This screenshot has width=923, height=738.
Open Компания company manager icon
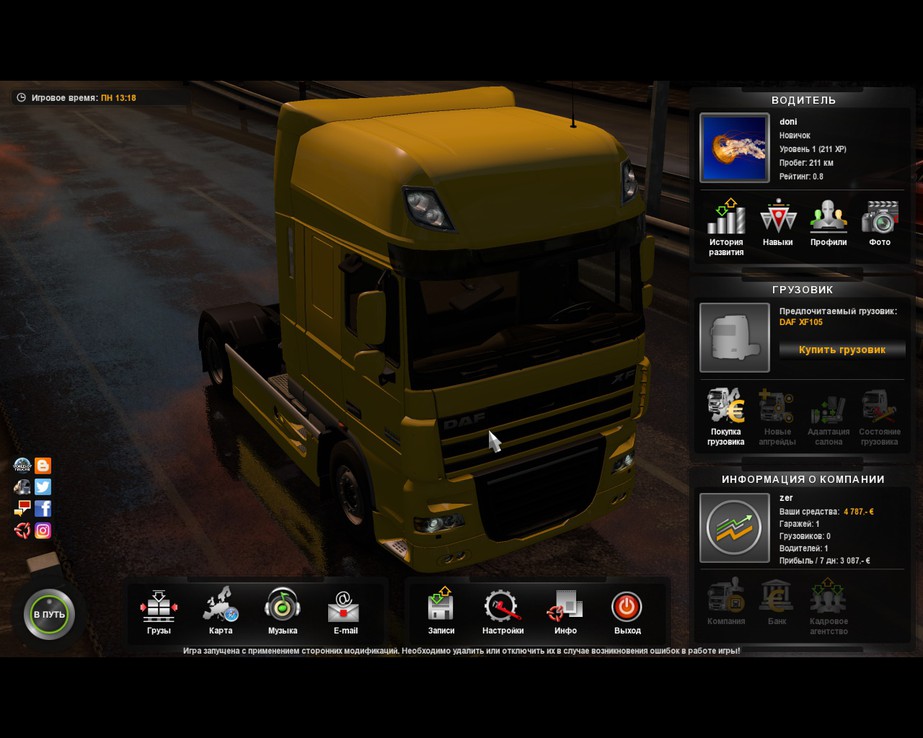point(726,601)
